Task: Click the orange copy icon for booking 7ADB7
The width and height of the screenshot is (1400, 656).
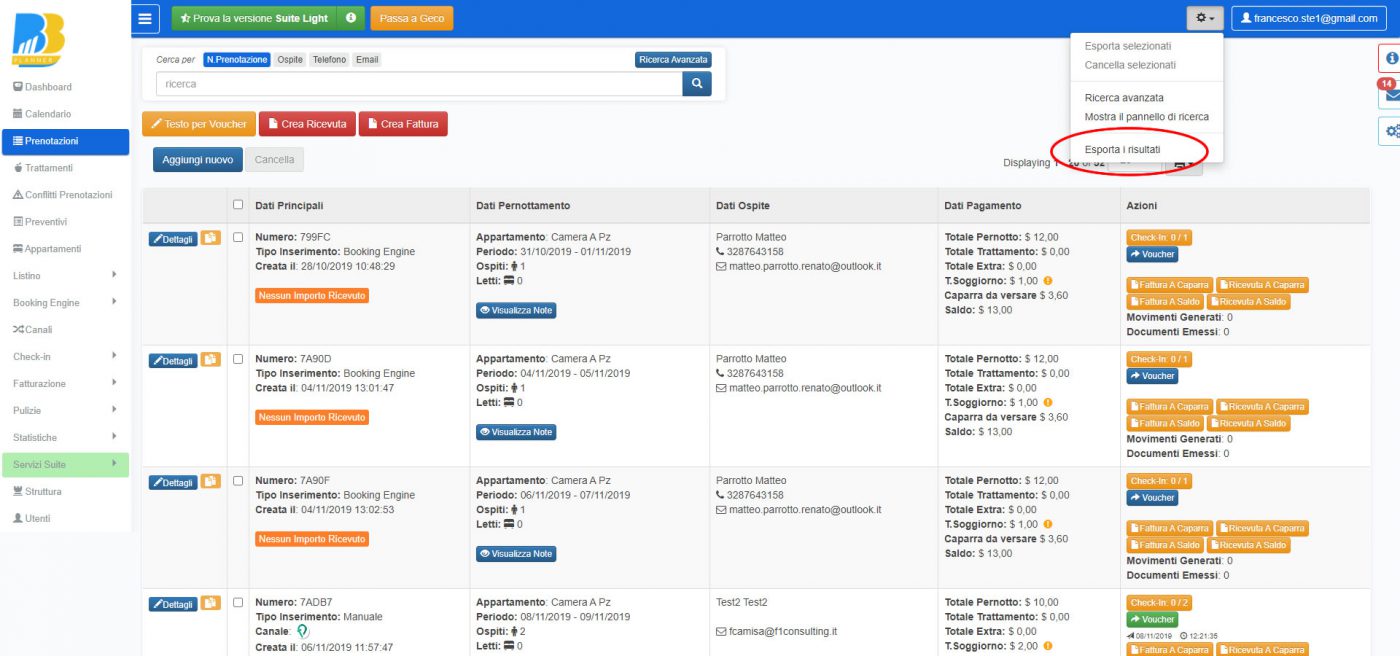Action: click(x=210, y=603)
